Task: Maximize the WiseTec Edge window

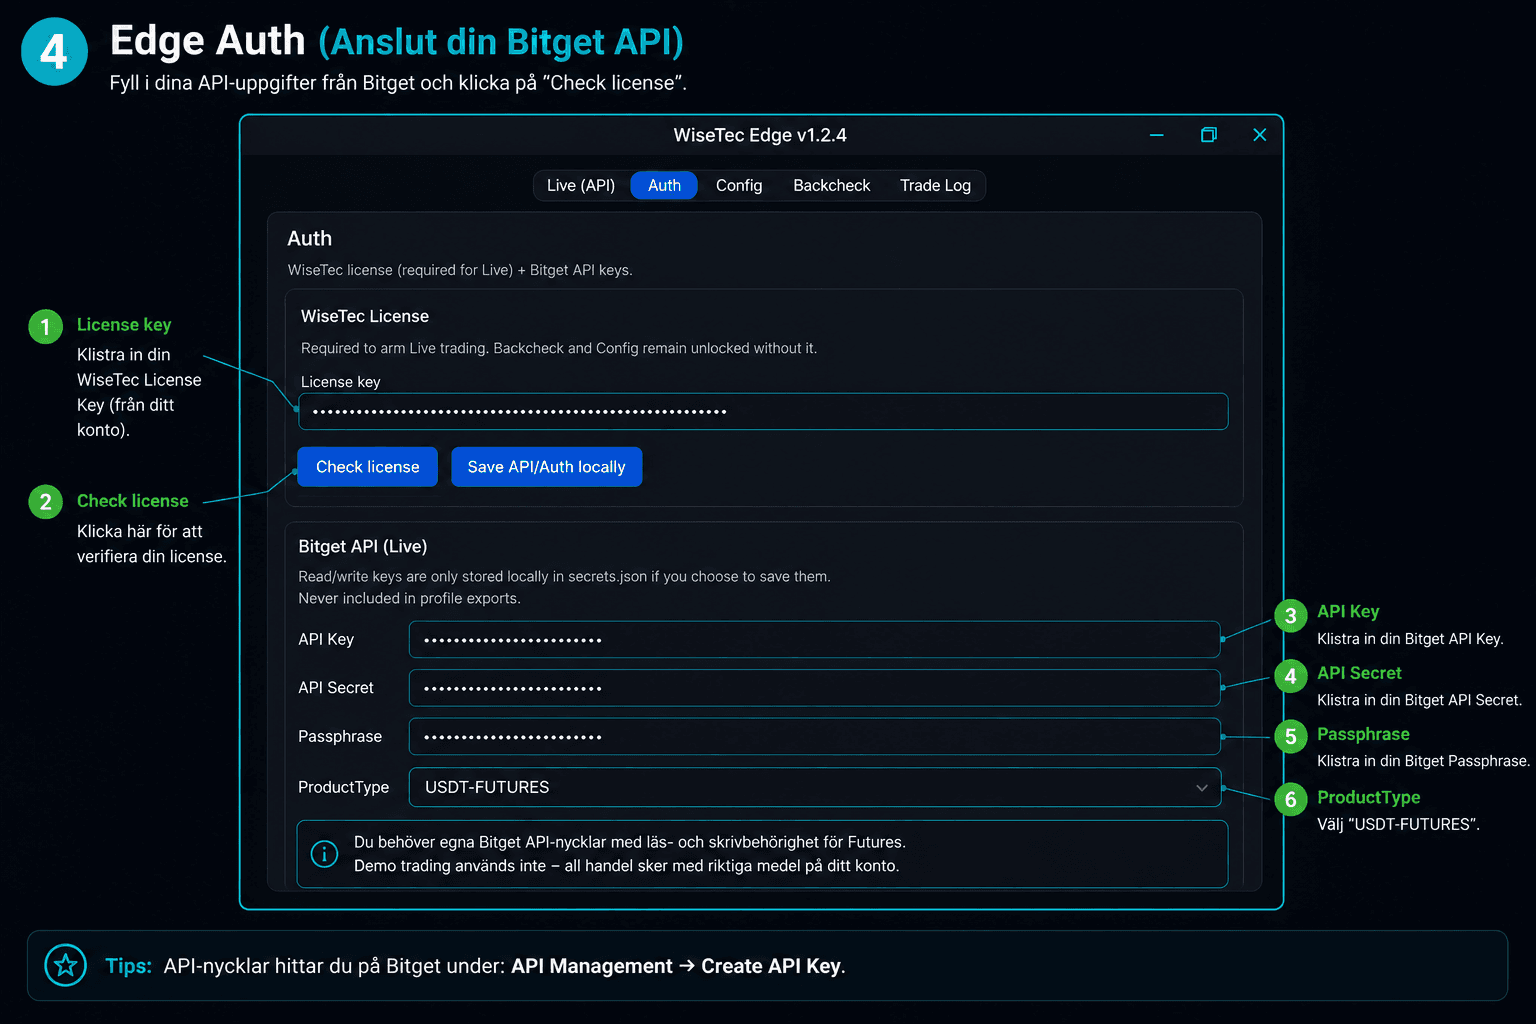Action: coord(1208,135)
